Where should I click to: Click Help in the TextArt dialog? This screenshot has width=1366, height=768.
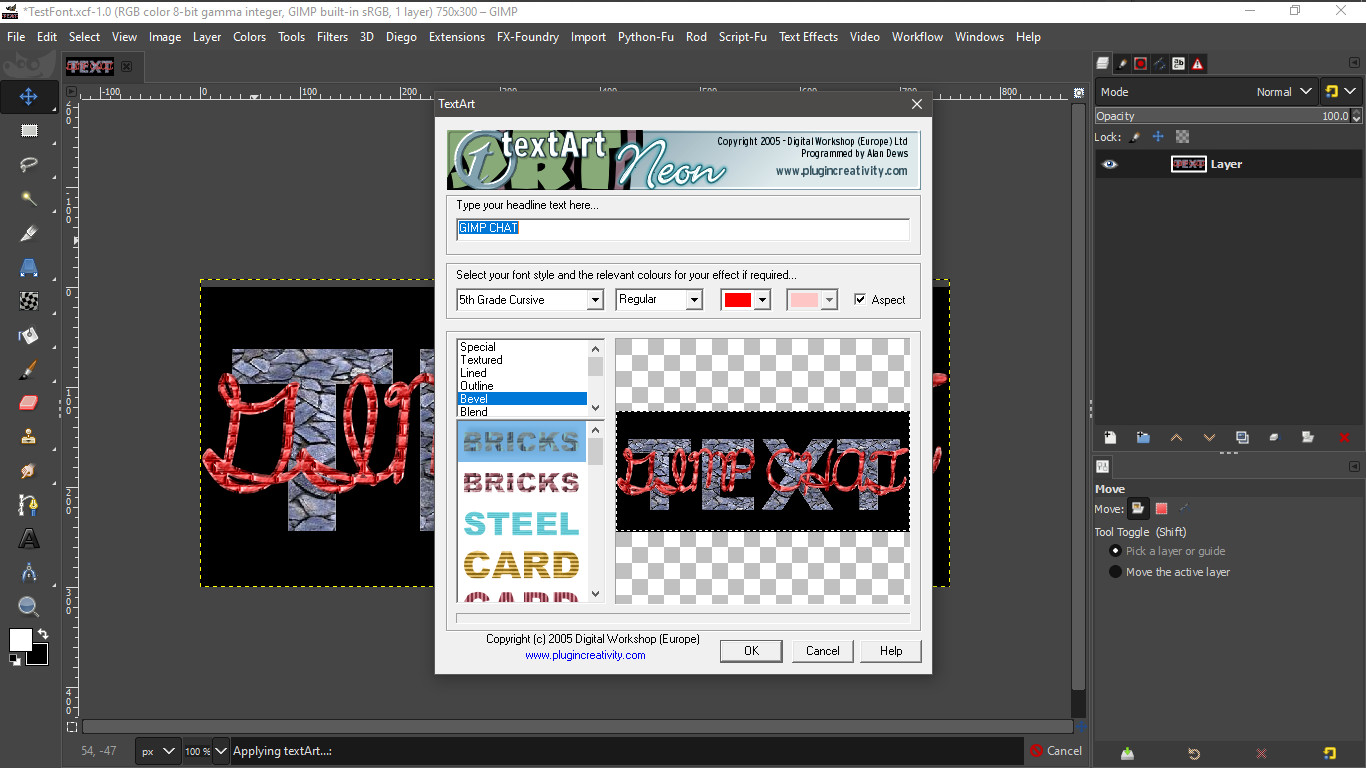[x=891, y=650]
